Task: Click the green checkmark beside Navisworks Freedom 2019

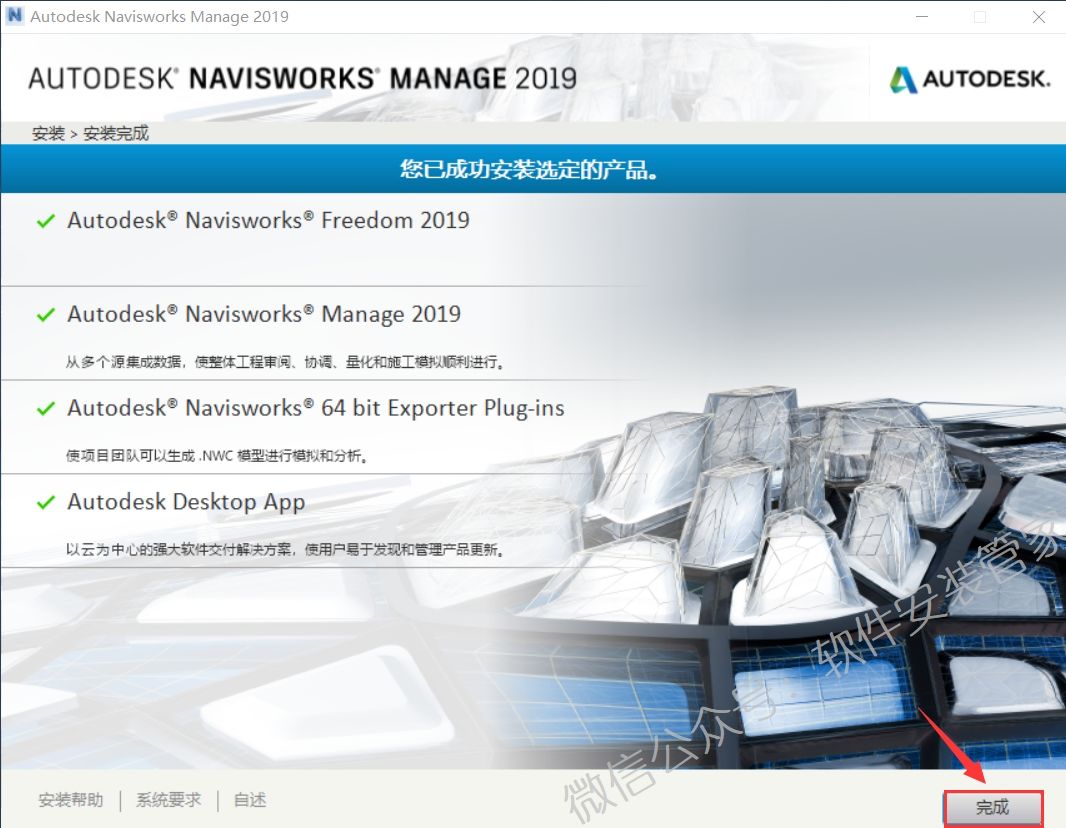Action: (x=45, y=221)
